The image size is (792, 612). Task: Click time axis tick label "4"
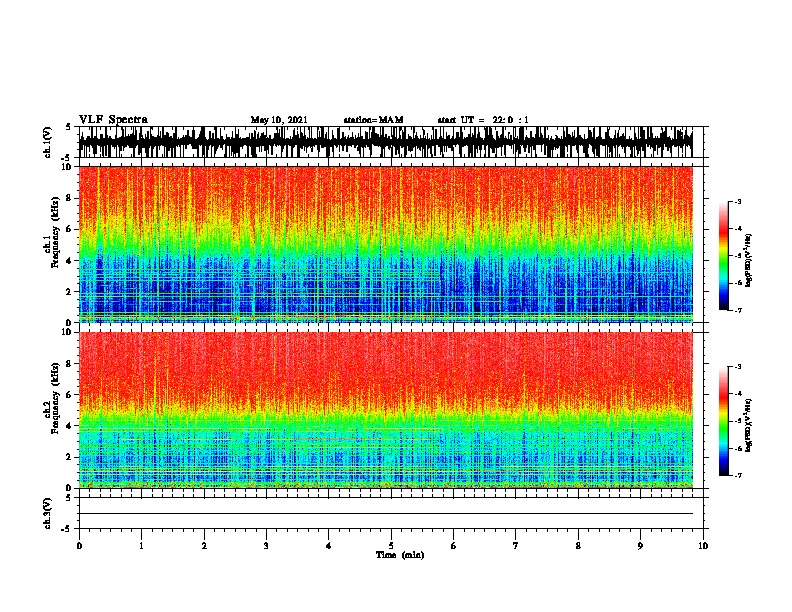[329, 546]
